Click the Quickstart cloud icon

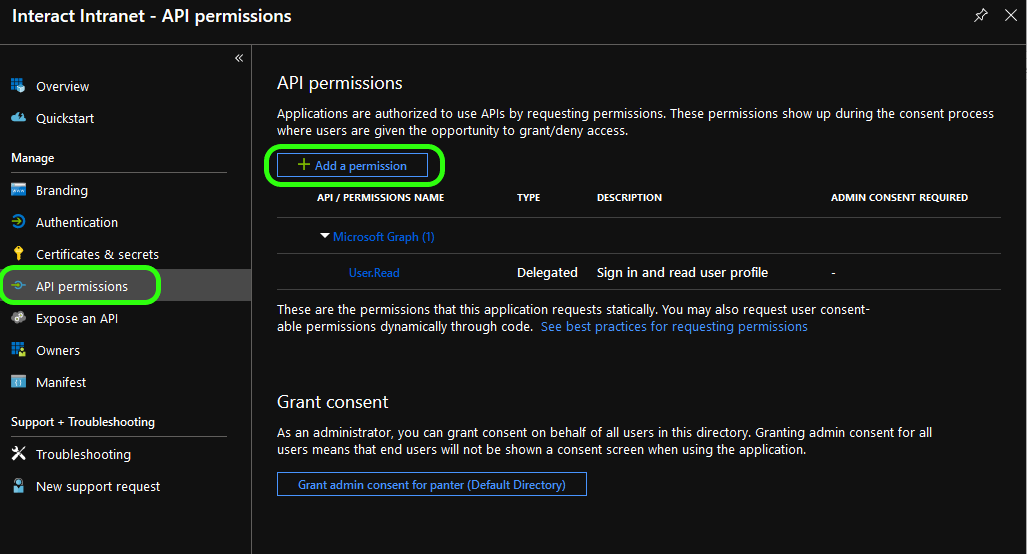click(18, 117)
